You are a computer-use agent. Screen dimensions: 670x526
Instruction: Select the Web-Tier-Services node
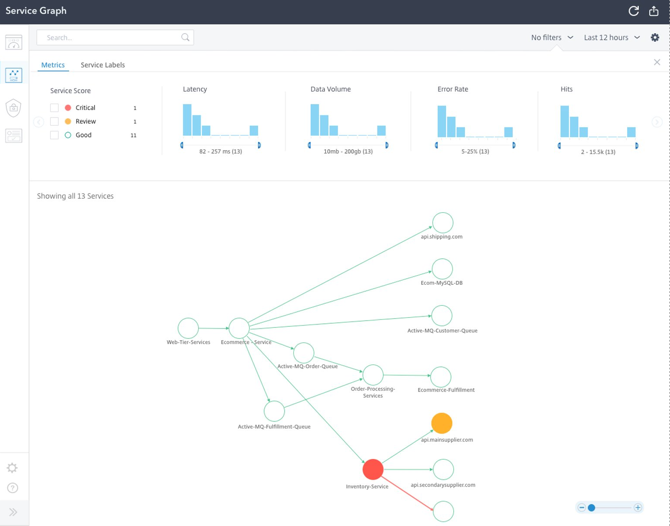(188, 328)
